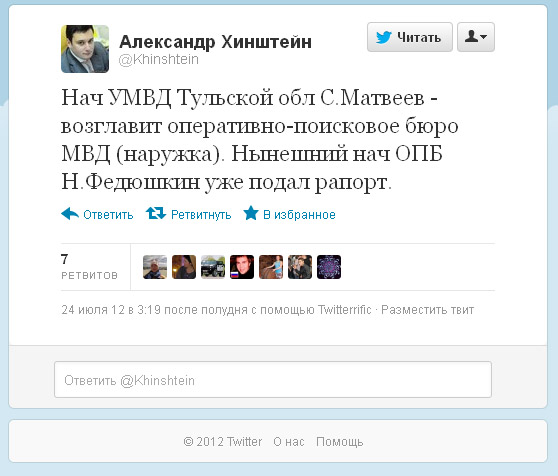This screenshot has width=558, height=476.
Task: Click the first retweeter avatar
Action: tap(155, 267)
